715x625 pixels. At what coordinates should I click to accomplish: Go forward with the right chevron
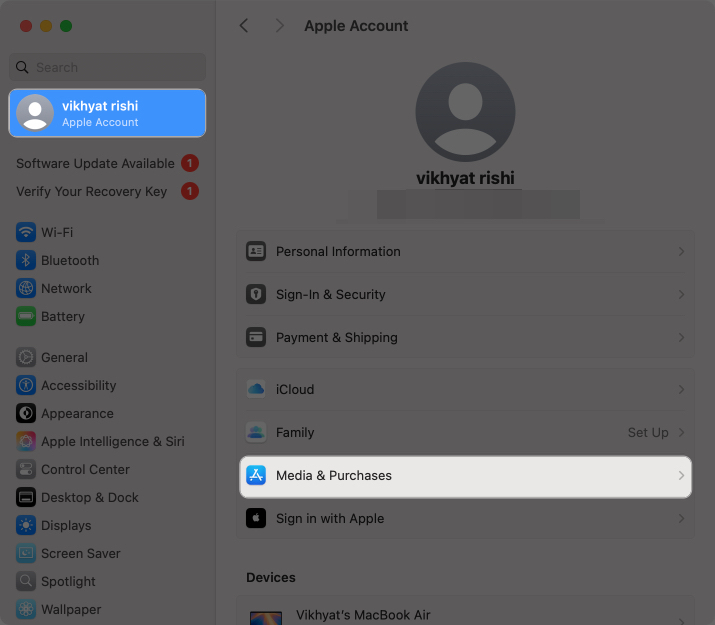pyautogui.click(x=280, y=26)
